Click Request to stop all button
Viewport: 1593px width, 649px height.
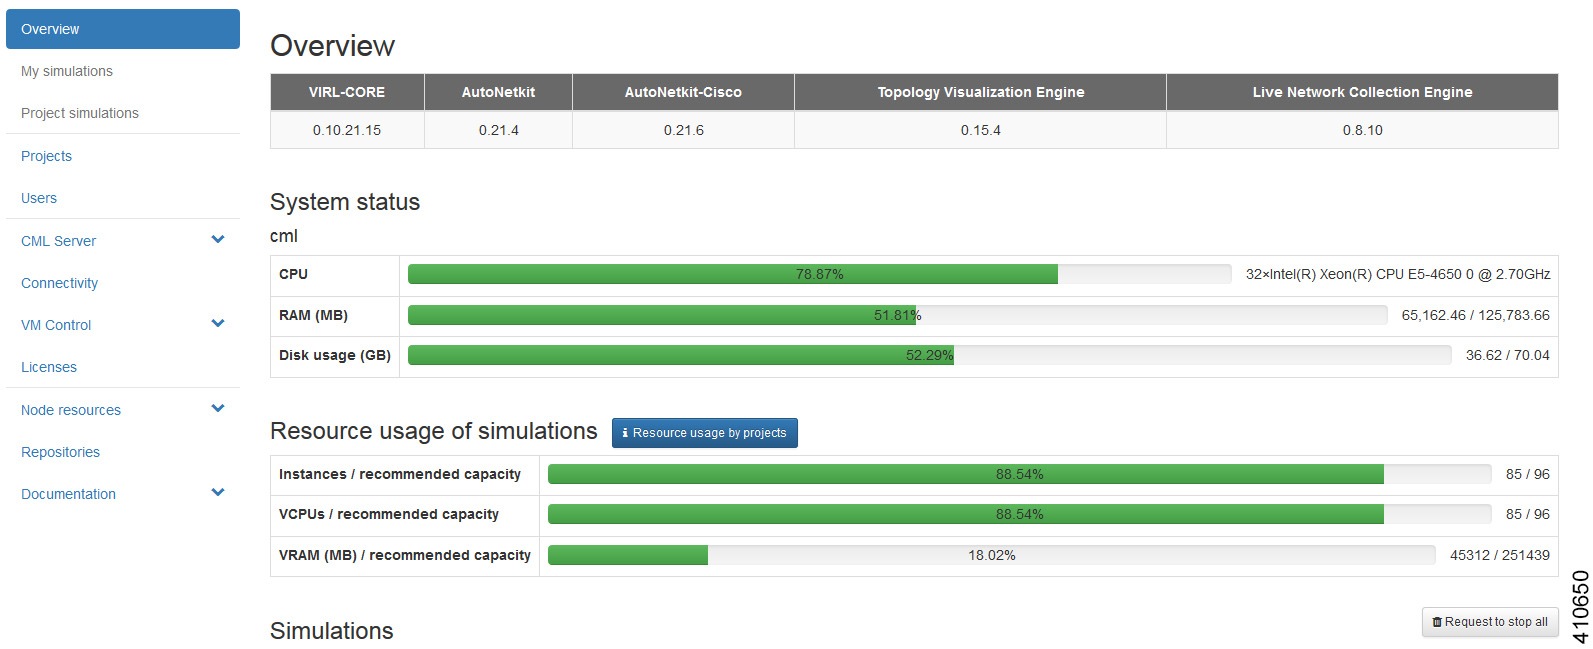click(x=1490, y=622)
